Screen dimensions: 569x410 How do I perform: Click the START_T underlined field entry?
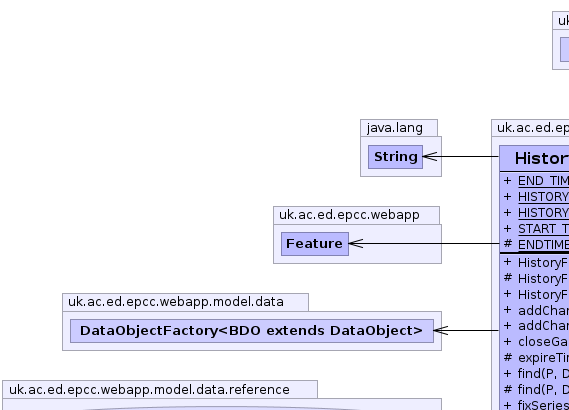click(x=543, y=229)
